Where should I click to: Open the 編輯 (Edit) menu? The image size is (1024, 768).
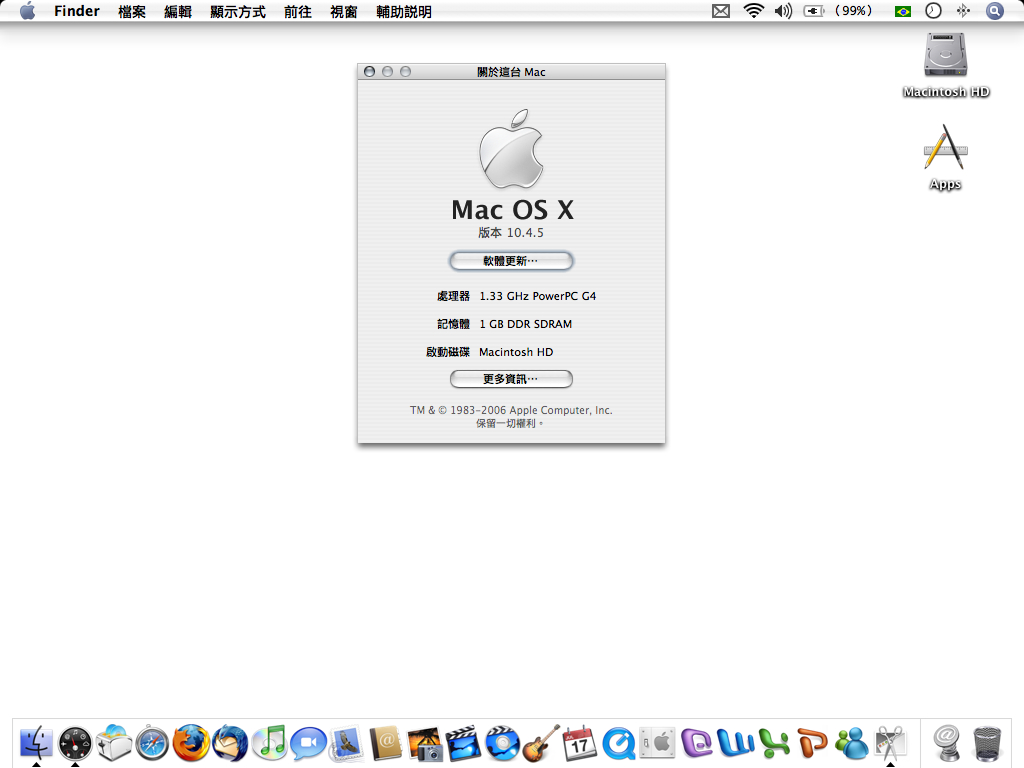[178, 11]
